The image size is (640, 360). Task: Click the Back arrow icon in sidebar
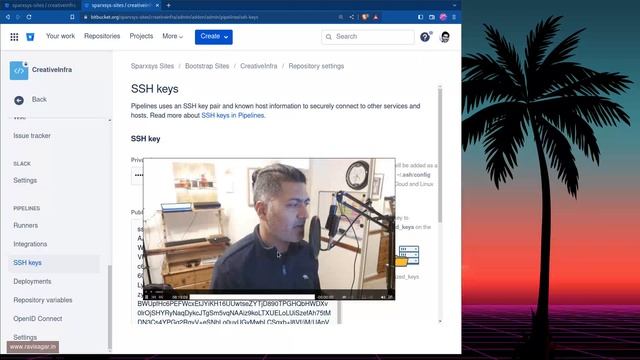coord(19,100)
